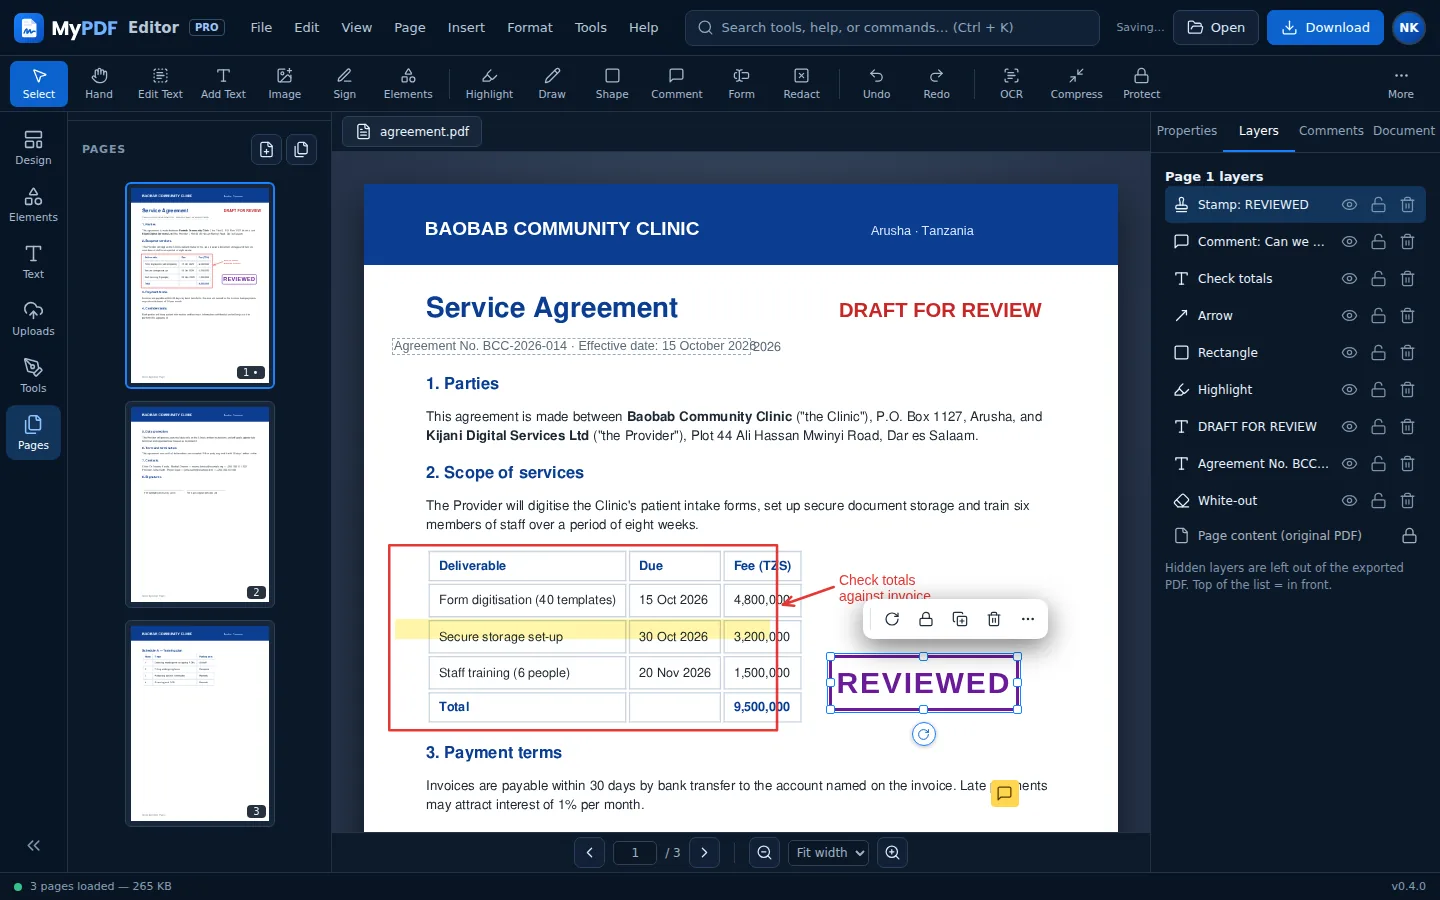The image size is (1440, 900).
Task: Redo the last action
Action: click(936, 83)
